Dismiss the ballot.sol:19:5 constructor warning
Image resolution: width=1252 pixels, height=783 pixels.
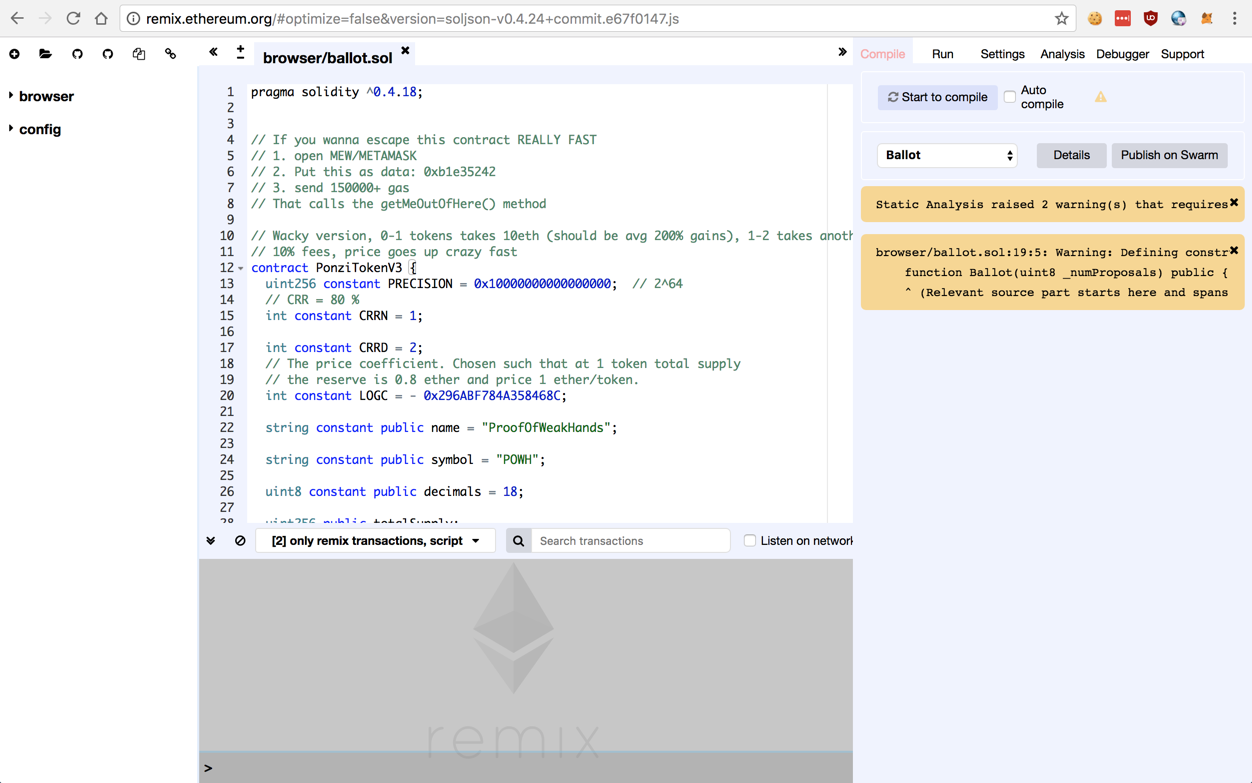coord(1234,250)
